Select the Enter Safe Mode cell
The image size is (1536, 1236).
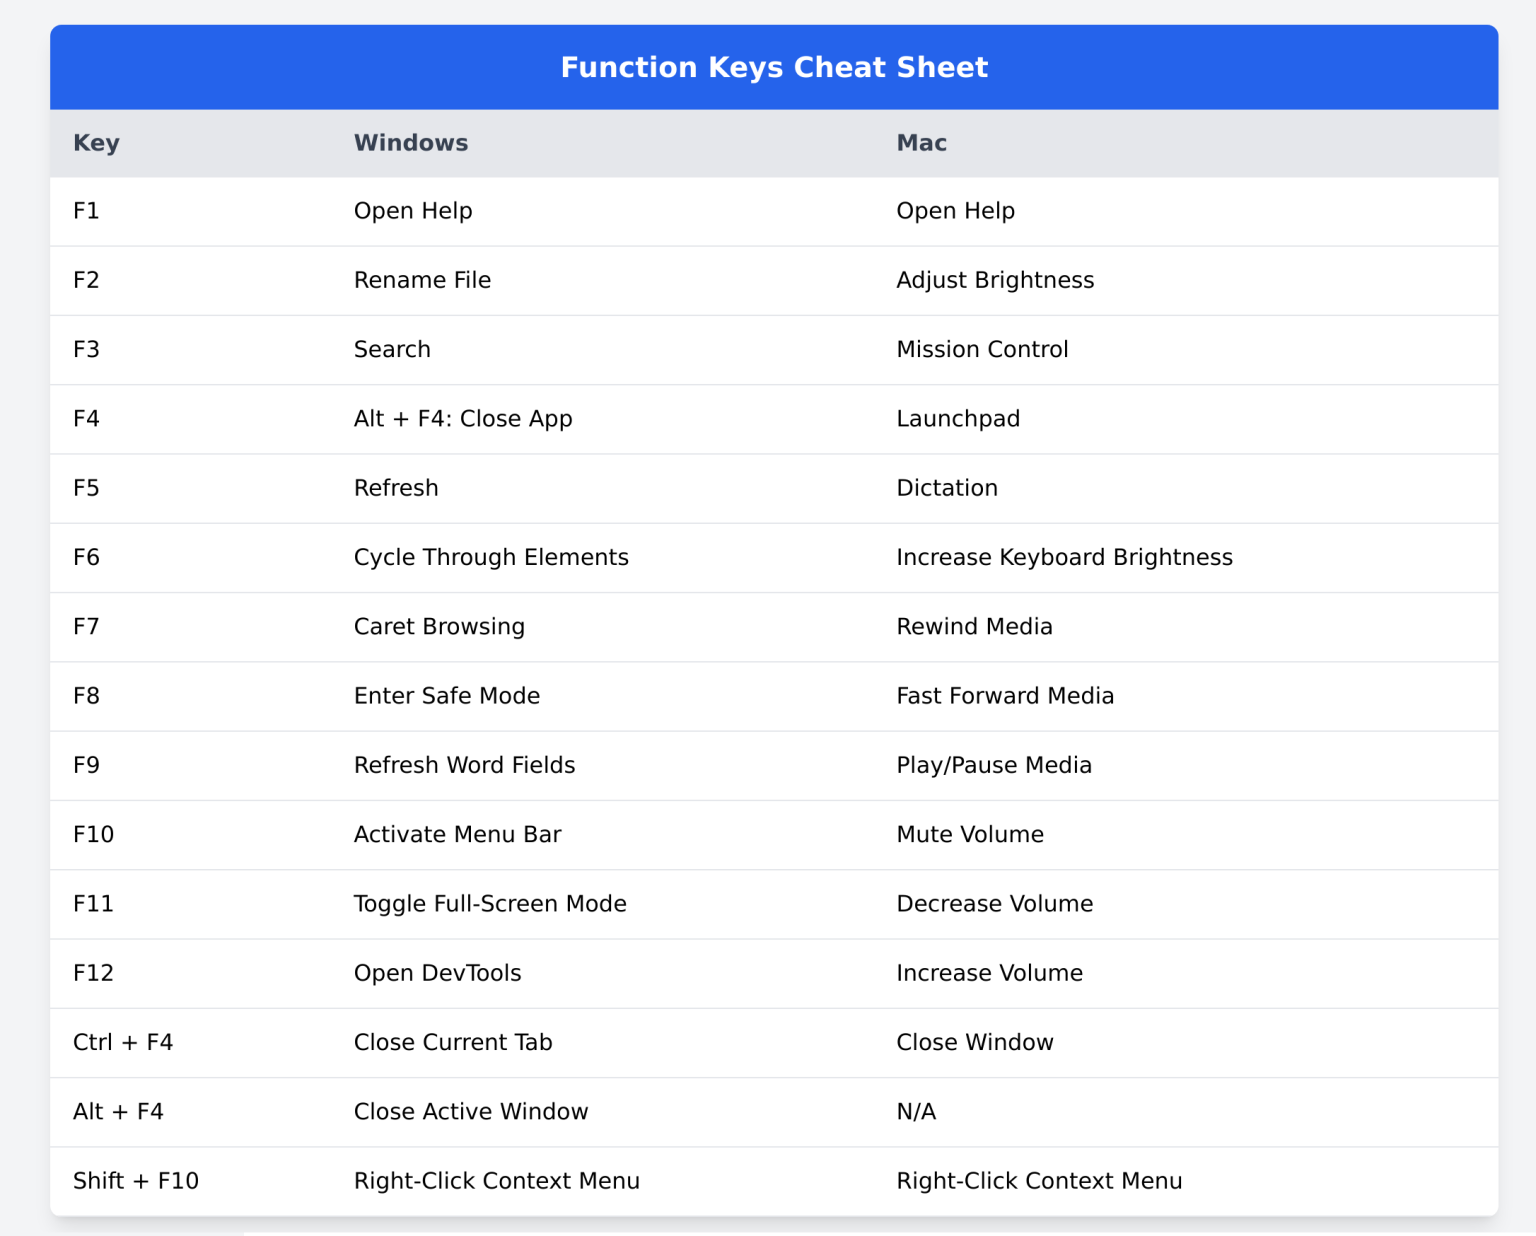[446, 696]
